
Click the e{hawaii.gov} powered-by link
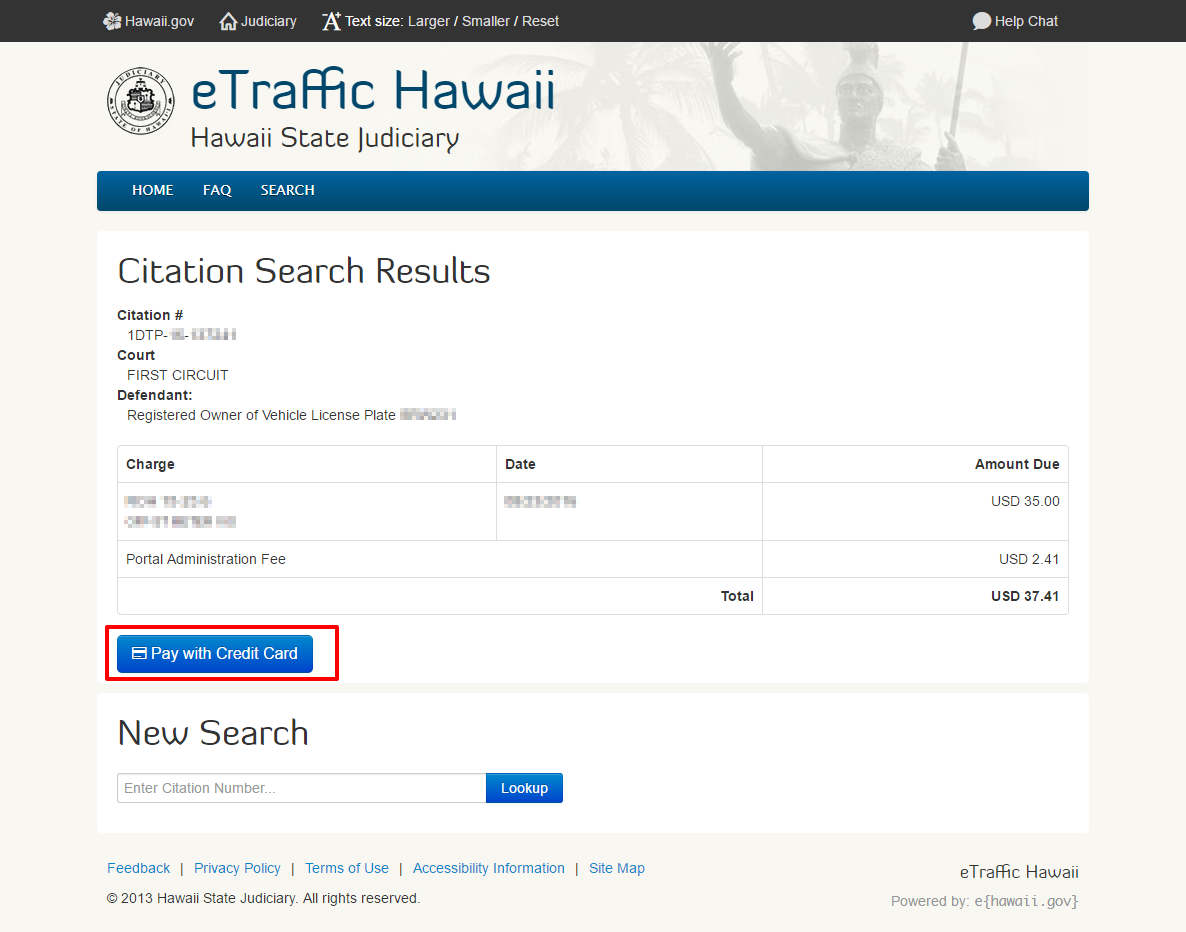click(x=1026, y=901)
